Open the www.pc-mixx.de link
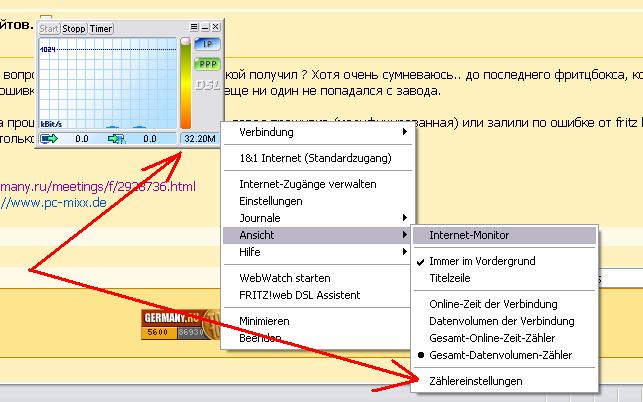The width and height of the screenshot is (643, 402). pyautogui.click(x=53, y=203)
